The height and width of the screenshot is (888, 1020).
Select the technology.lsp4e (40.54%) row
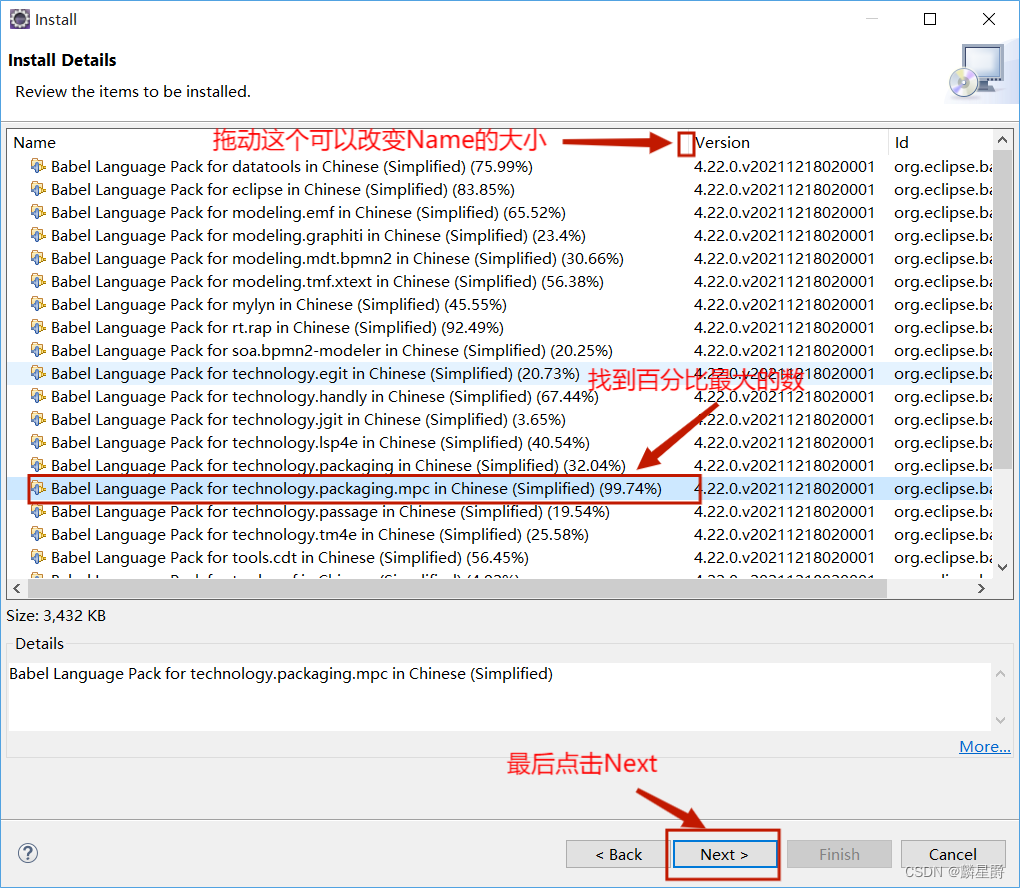[500, 442]
